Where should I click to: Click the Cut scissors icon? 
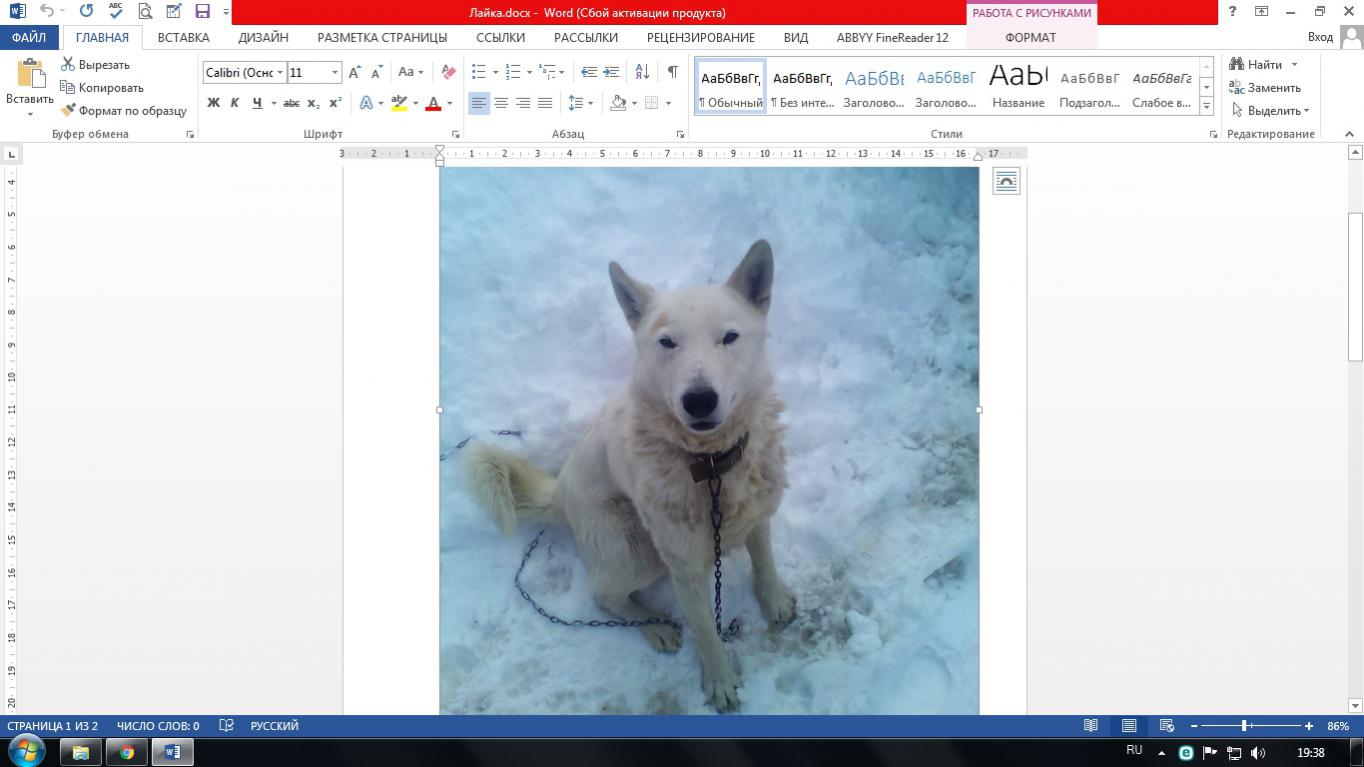(x=68, y=64)
